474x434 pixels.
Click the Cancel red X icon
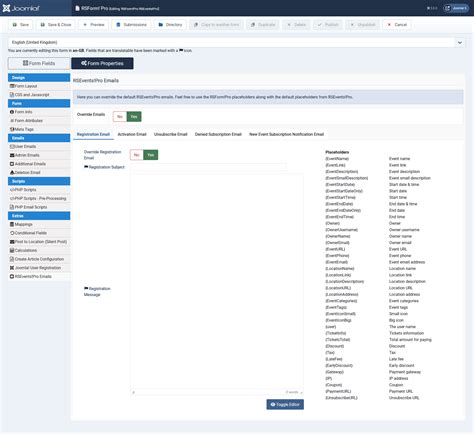[x=389, y=25]
